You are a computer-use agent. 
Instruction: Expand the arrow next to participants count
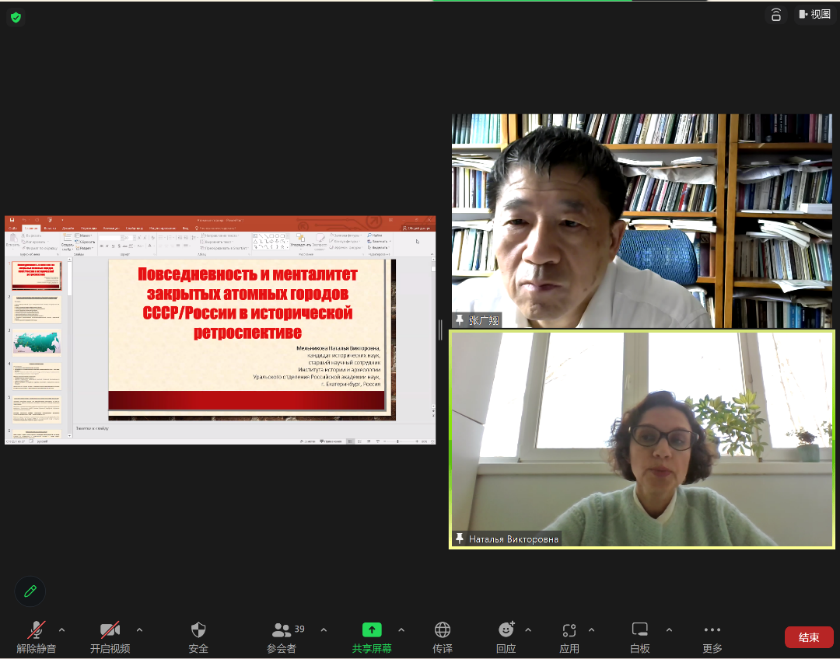tap(323, 630)
